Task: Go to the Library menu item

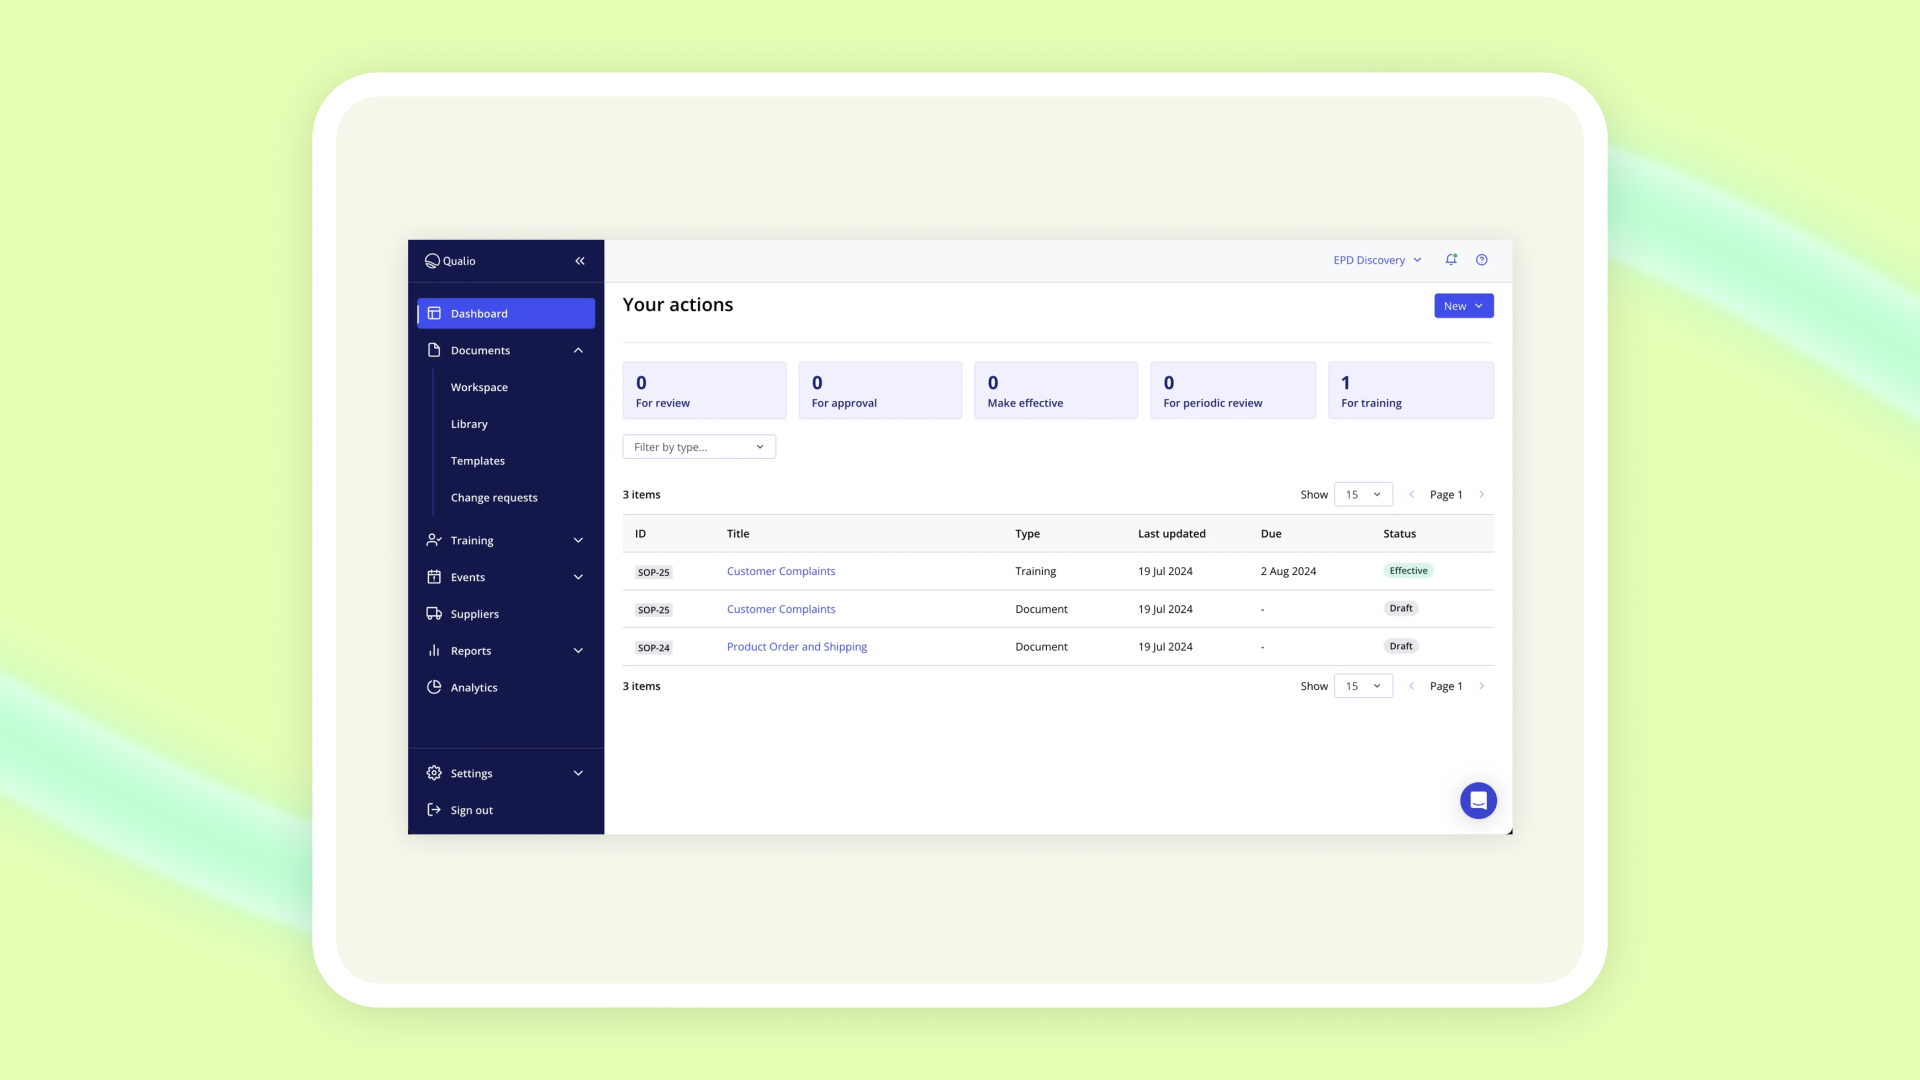Action: pos(469,424)
